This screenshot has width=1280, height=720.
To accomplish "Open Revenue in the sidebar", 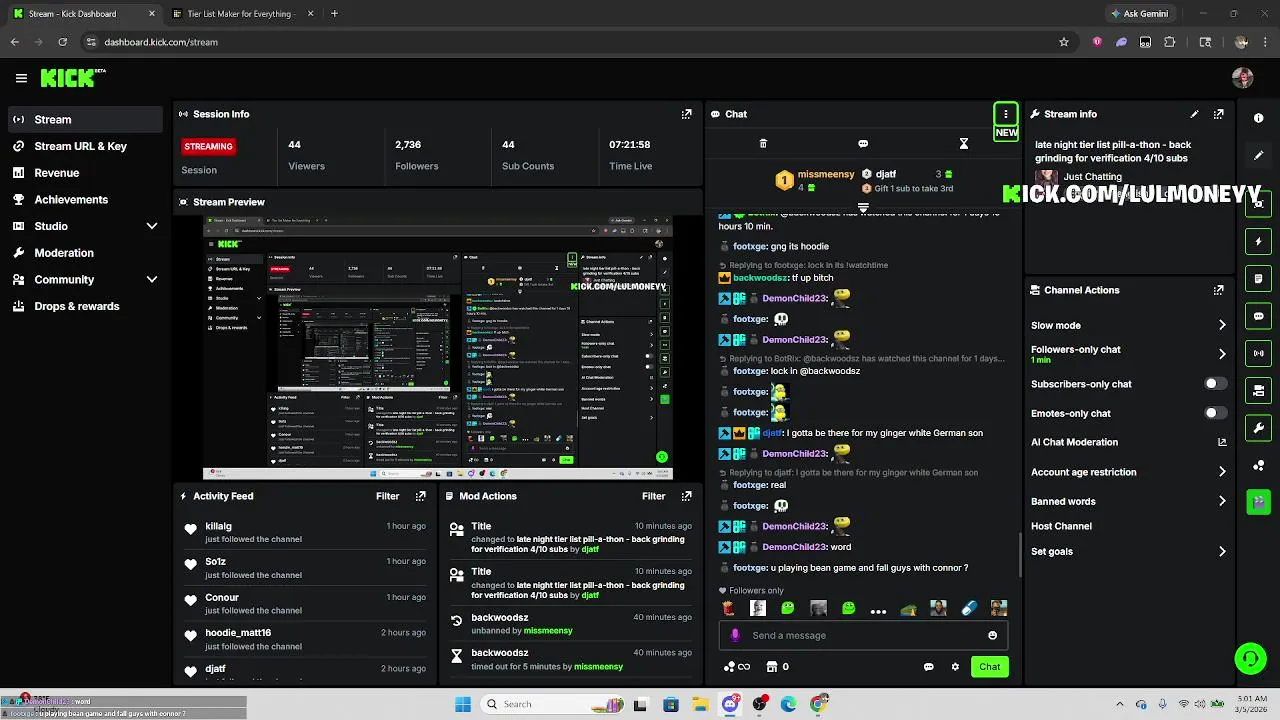I will coord(84,173).
